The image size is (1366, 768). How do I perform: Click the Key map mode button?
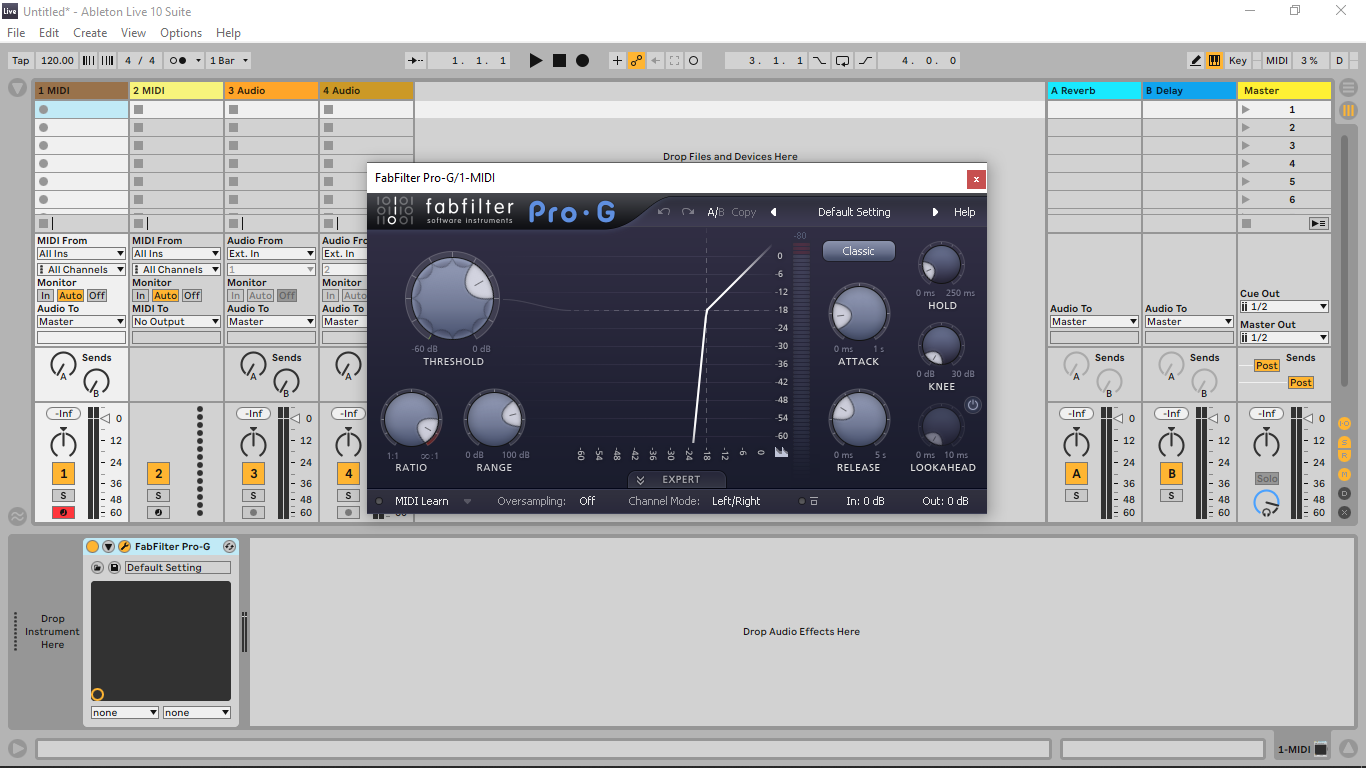click(x=1238, y=61)
